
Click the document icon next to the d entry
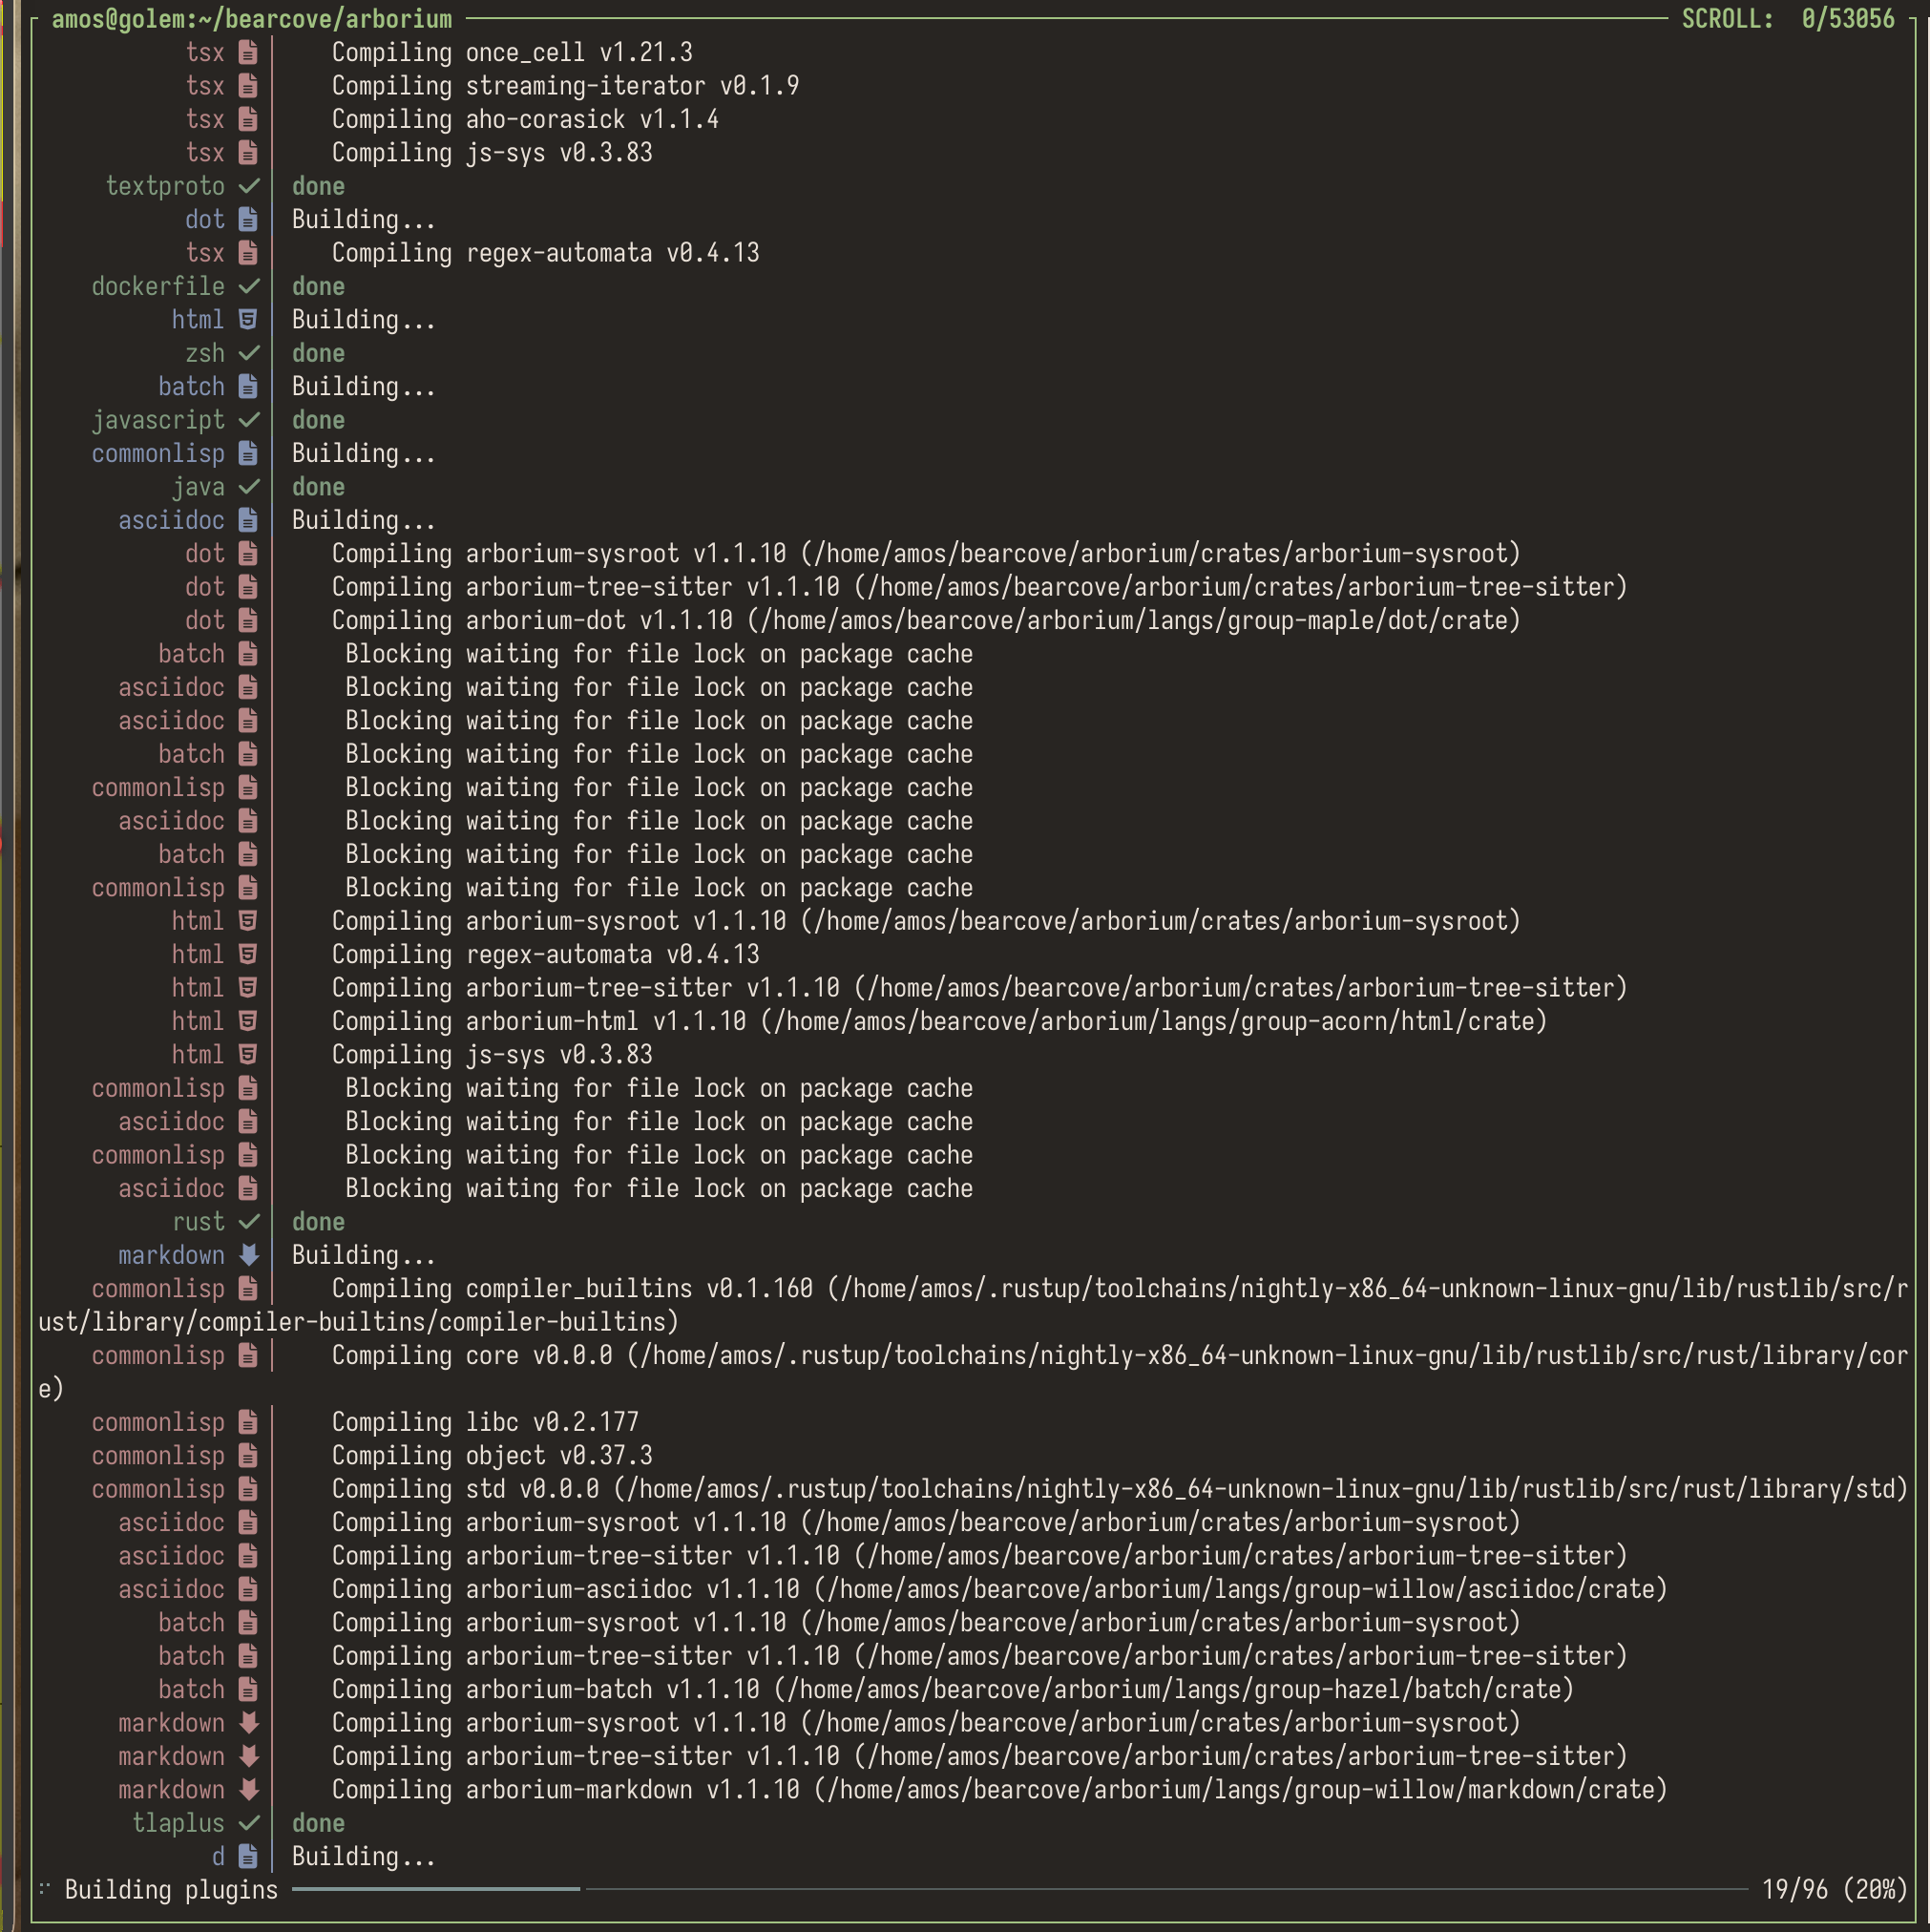(247, 1856)
